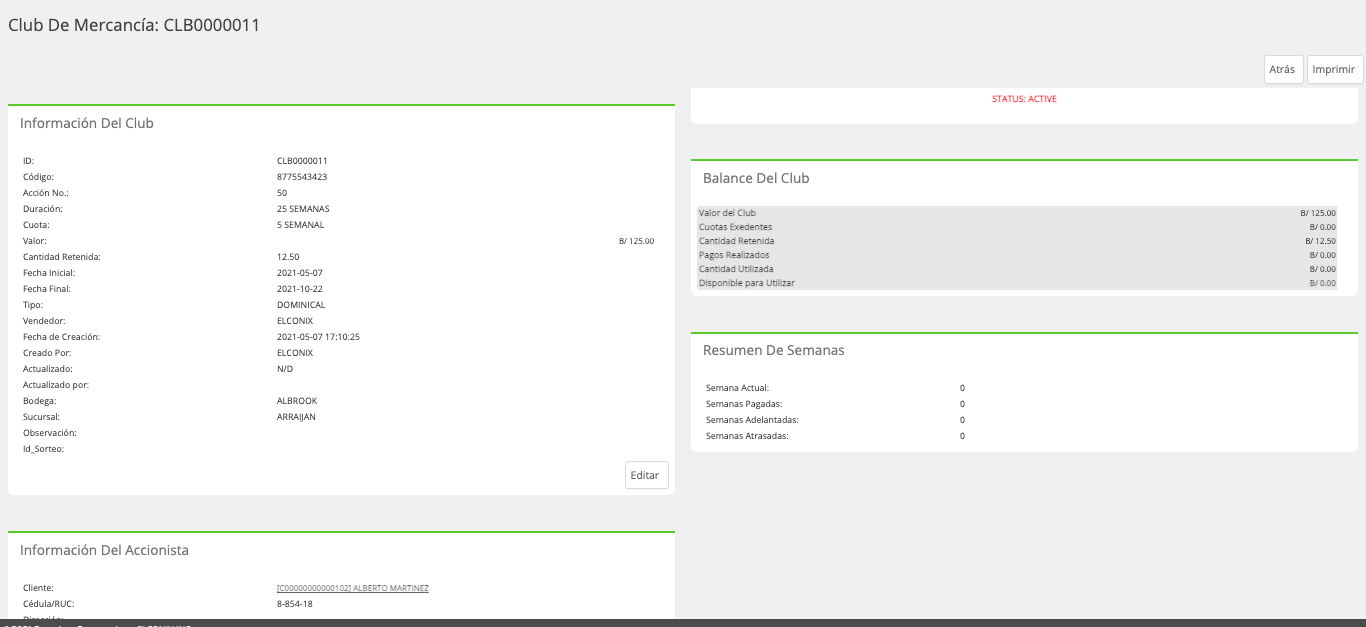Select the Información Del Club heading
This screenshot has width=1366, height=627.
[x=87, y=123]
